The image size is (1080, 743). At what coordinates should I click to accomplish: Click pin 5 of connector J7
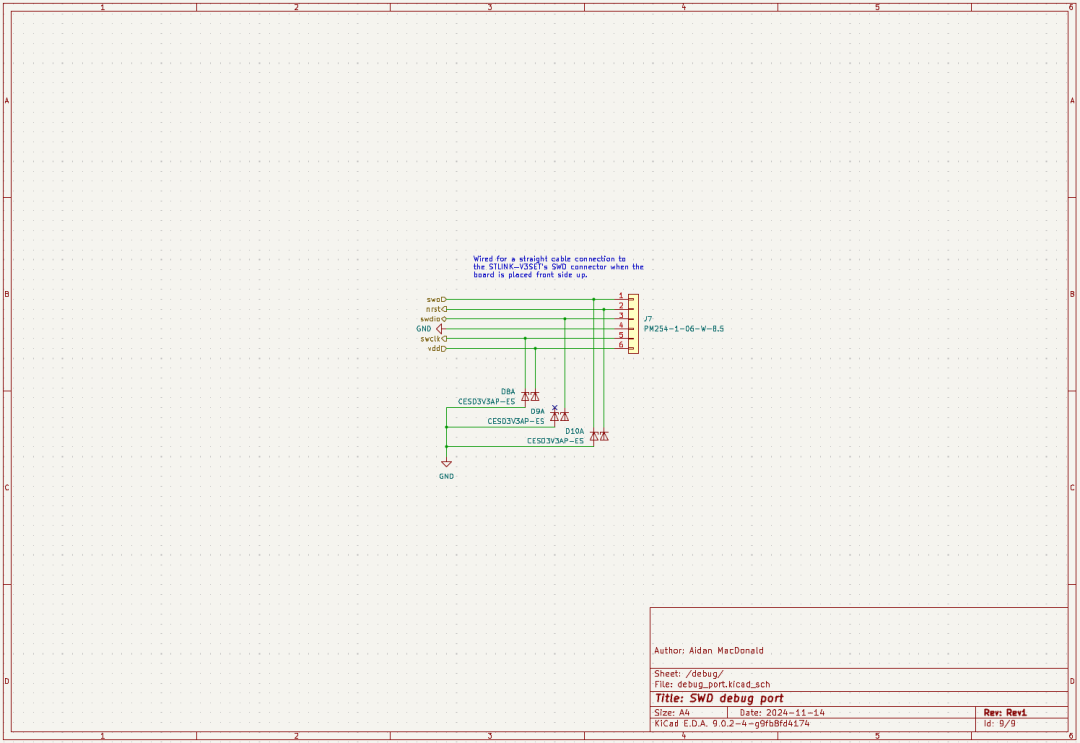623,339
